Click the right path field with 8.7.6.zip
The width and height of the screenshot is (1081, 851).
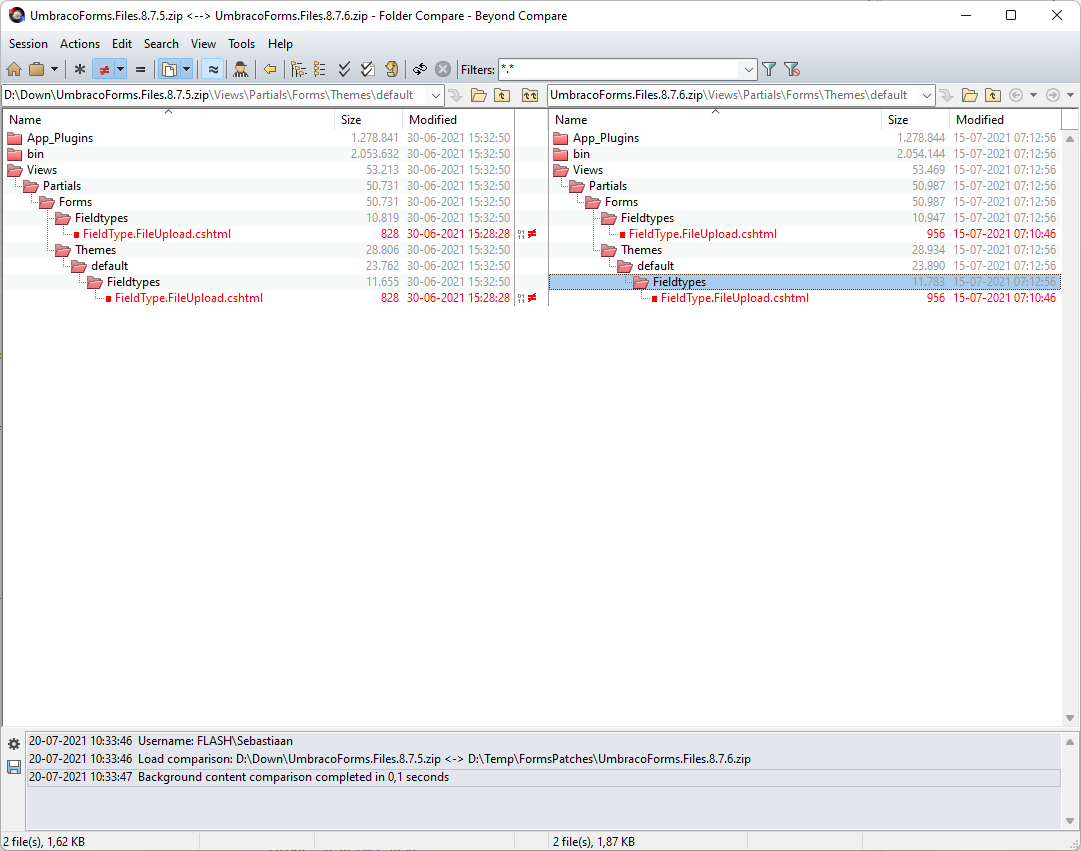point(734,95)
